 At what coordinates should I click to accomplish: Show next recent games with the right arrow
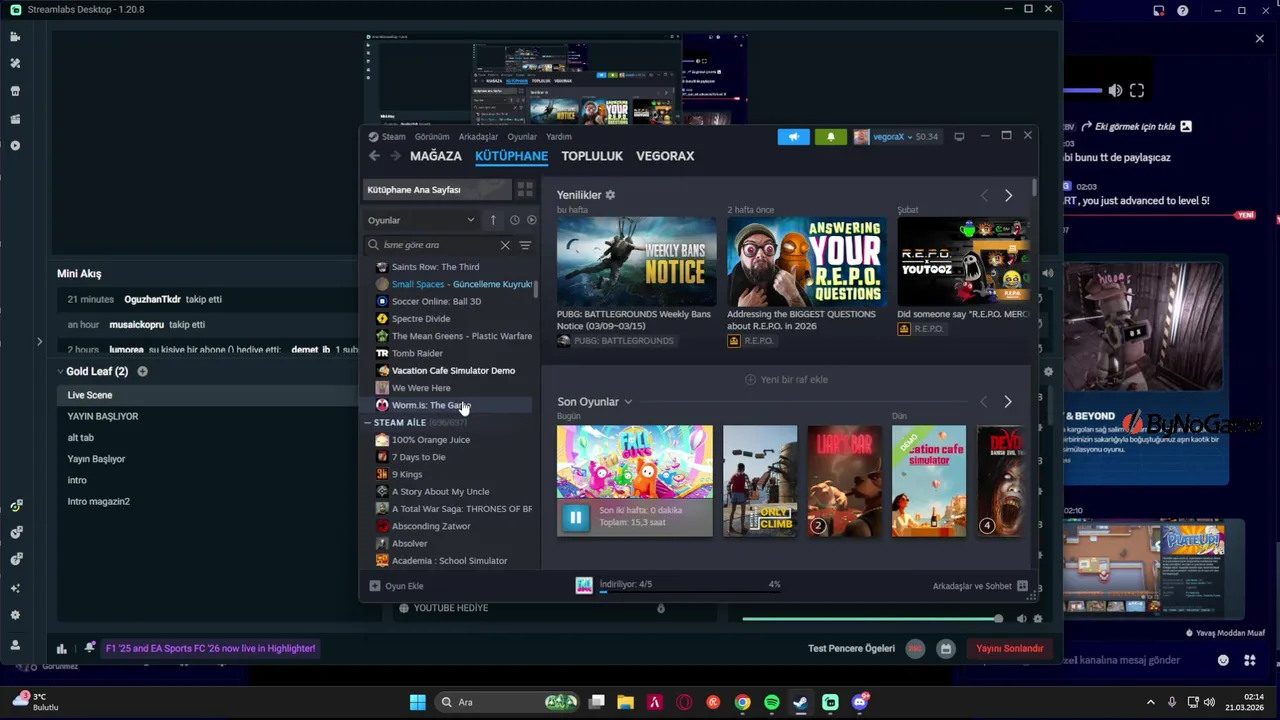(x=1008, y=402)
